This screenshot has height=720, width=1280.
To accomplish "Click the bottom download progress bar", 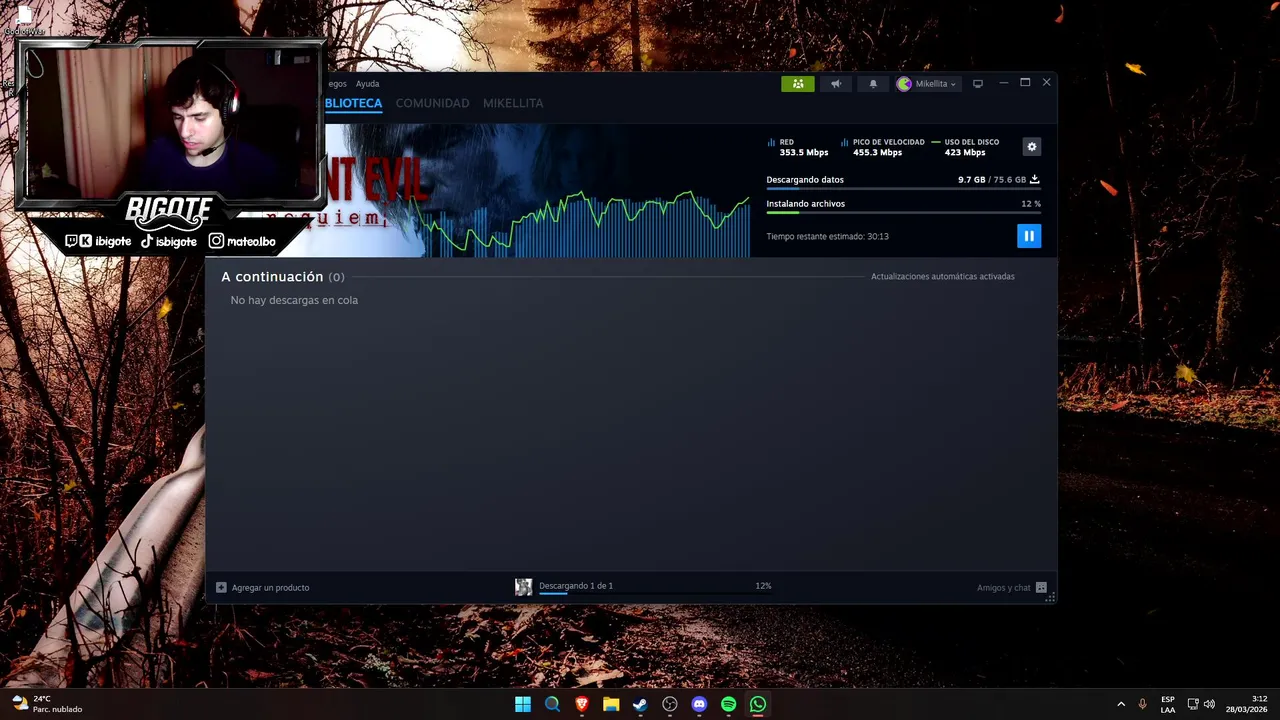I will pyautogui.click(x=655, y=594).
